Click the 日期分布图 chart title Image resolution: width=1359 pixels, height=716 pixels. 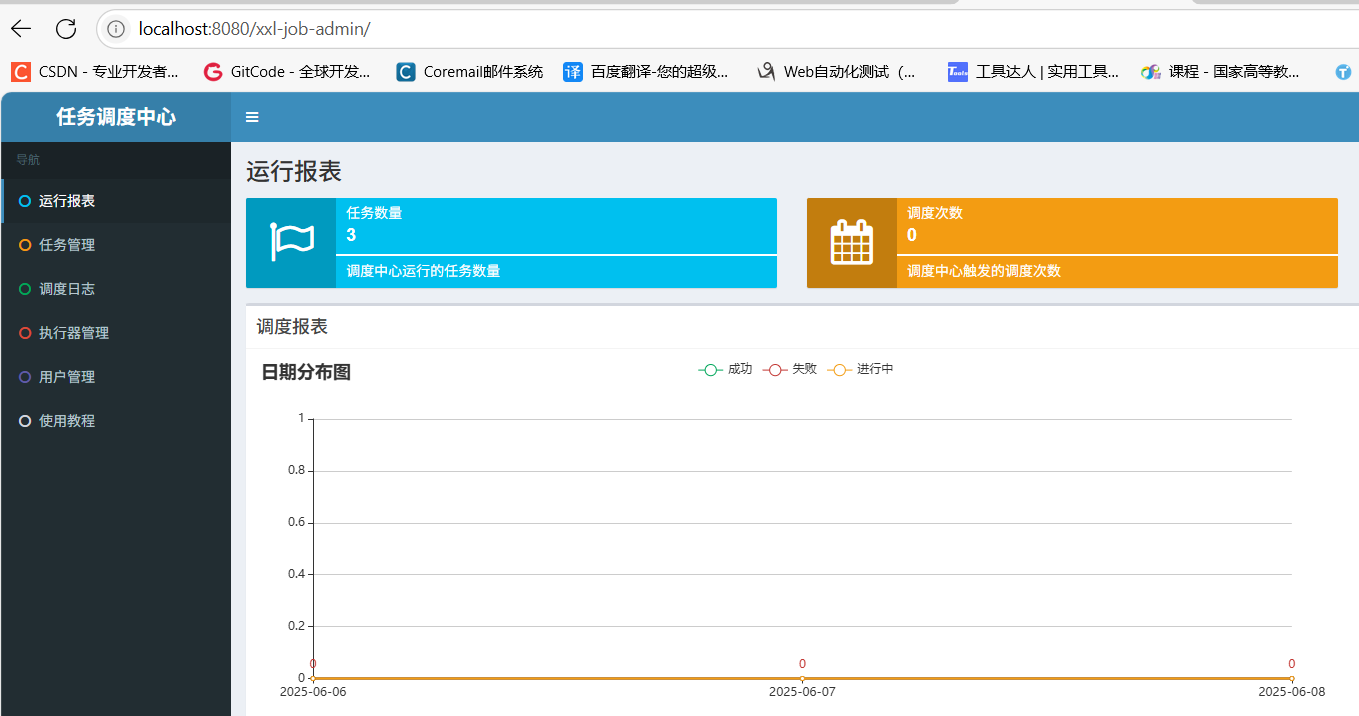click(306, 373)
